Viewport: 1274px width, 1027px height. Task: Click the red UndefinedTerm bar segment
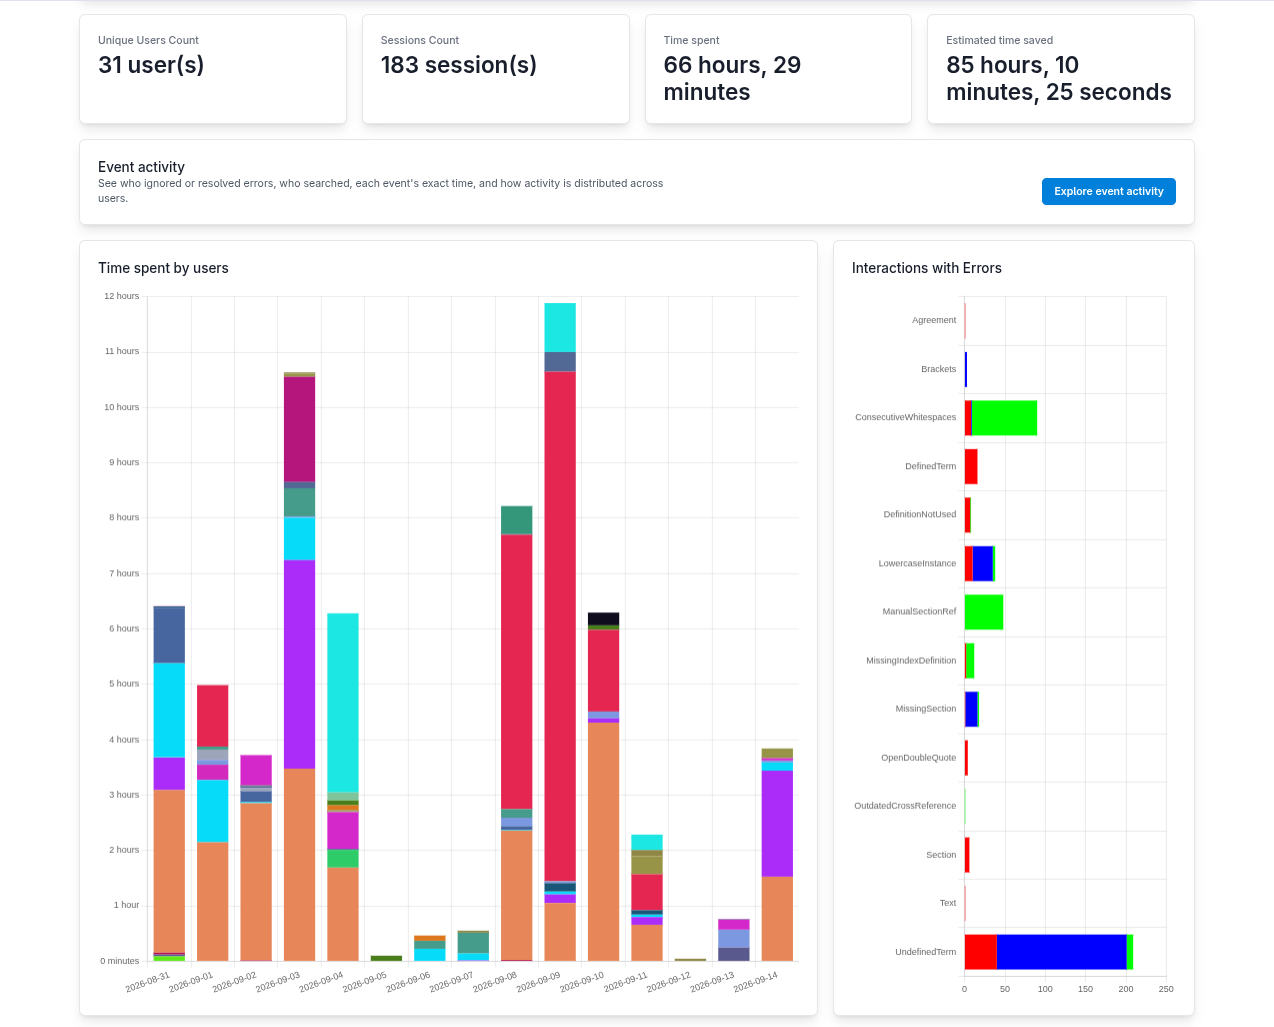(x=981, y=952)
